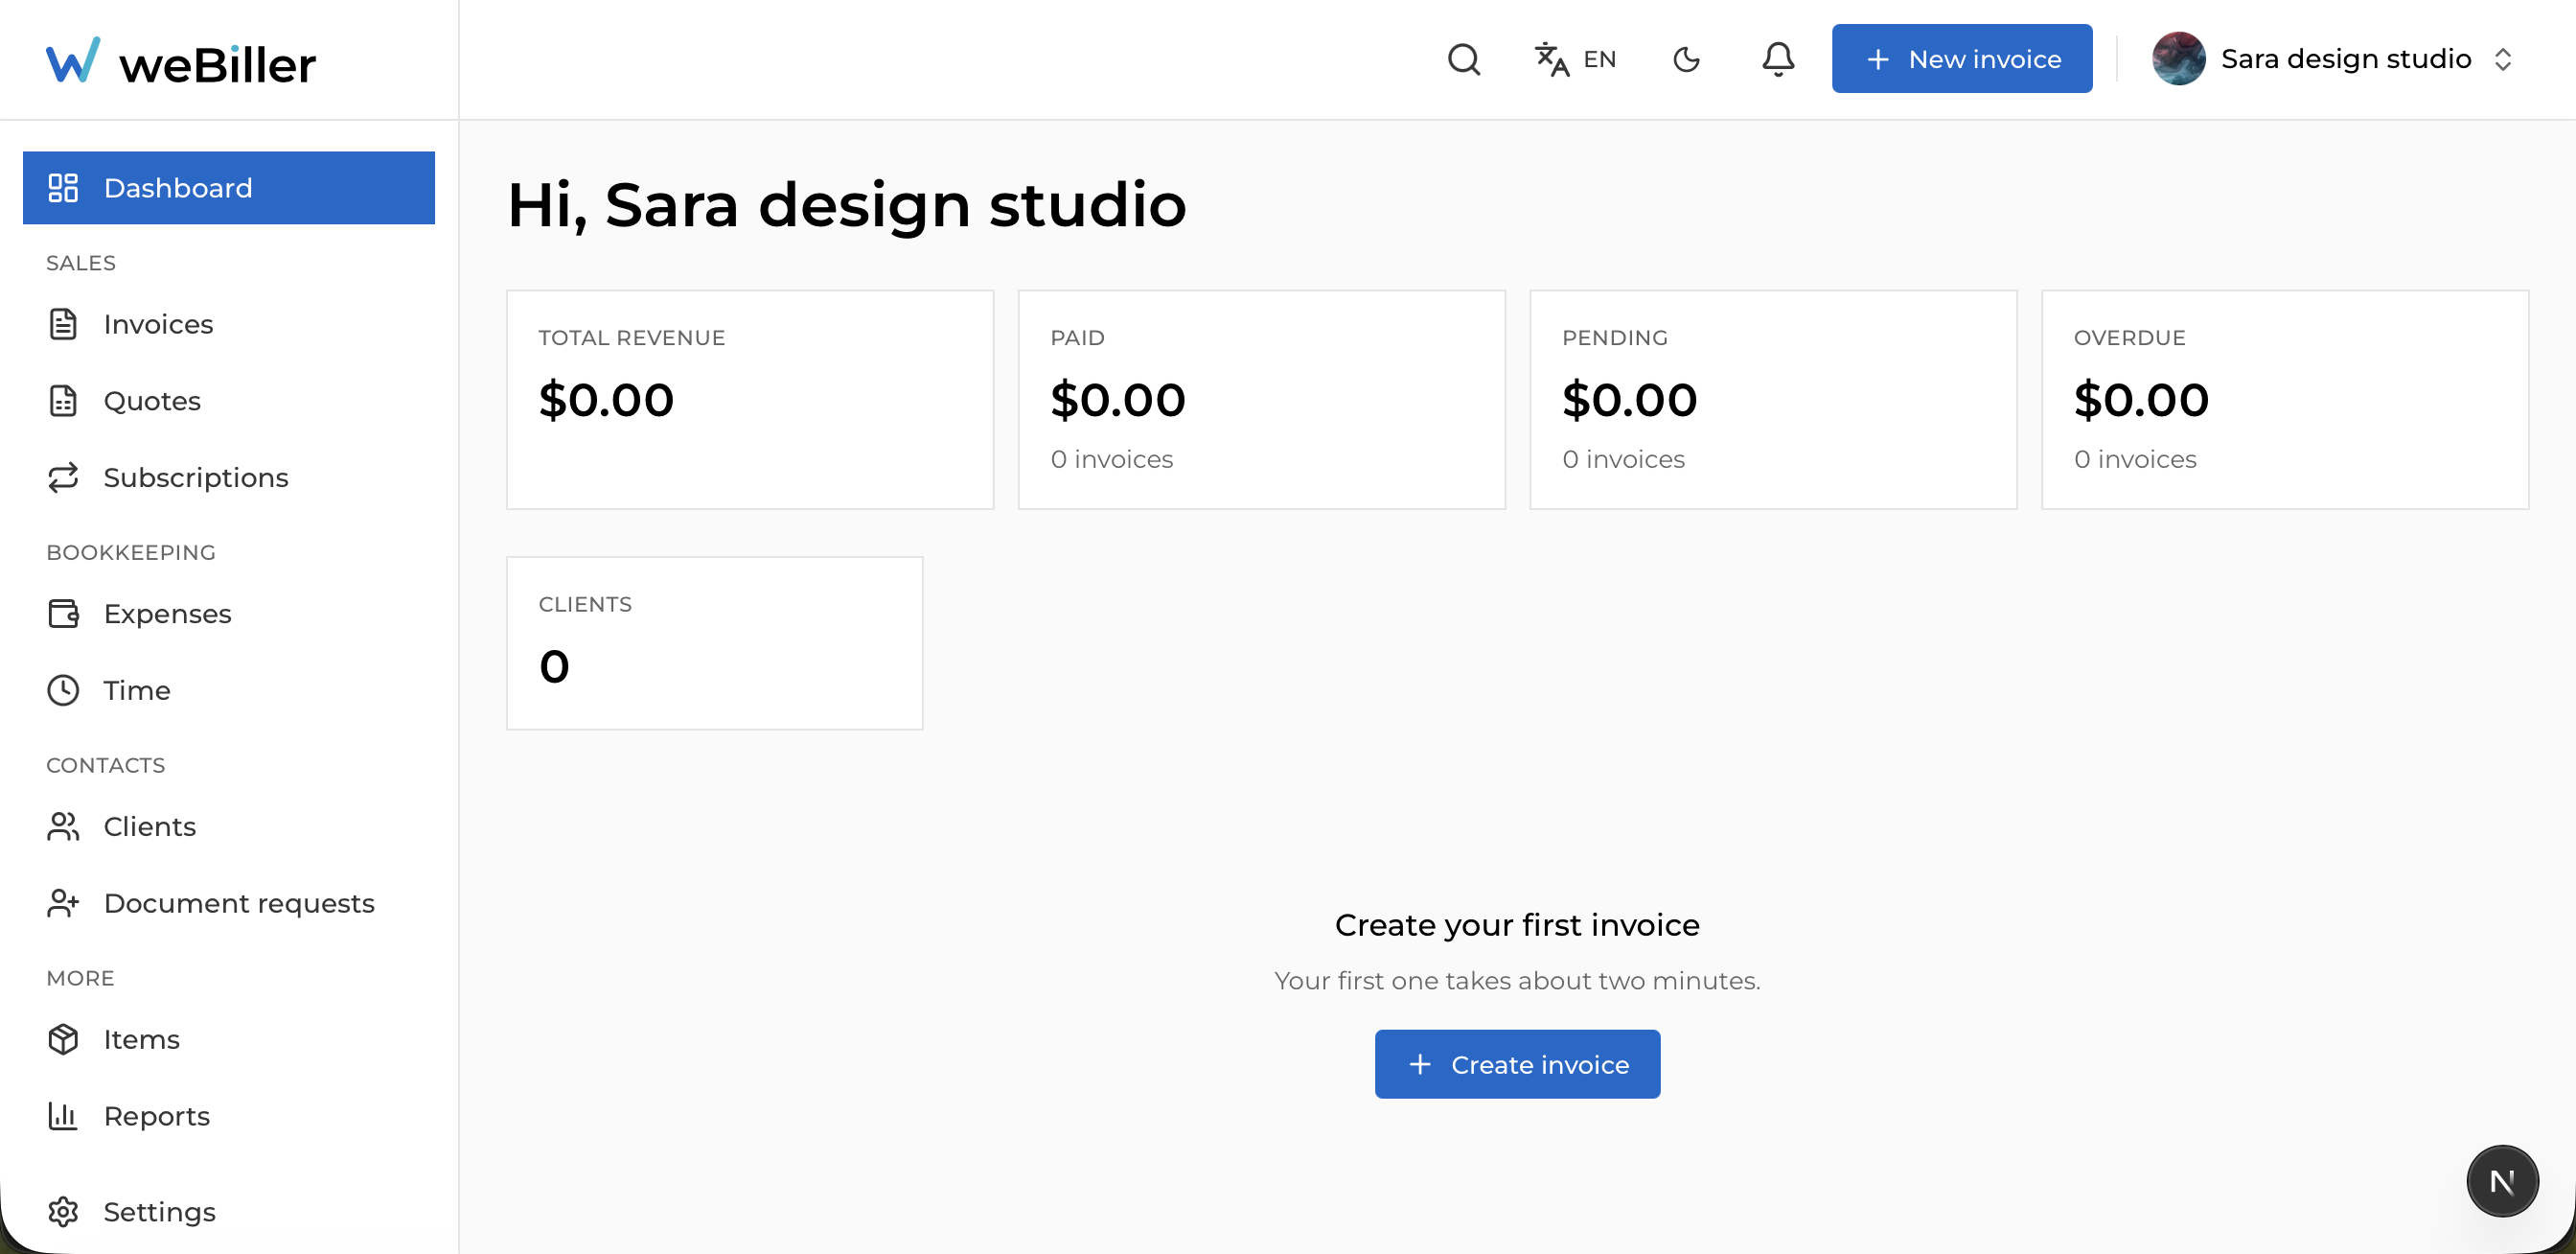The height and width of the screenshot is (1254, 2576).
Task: Open Settings
Action: pos(229,1212)
